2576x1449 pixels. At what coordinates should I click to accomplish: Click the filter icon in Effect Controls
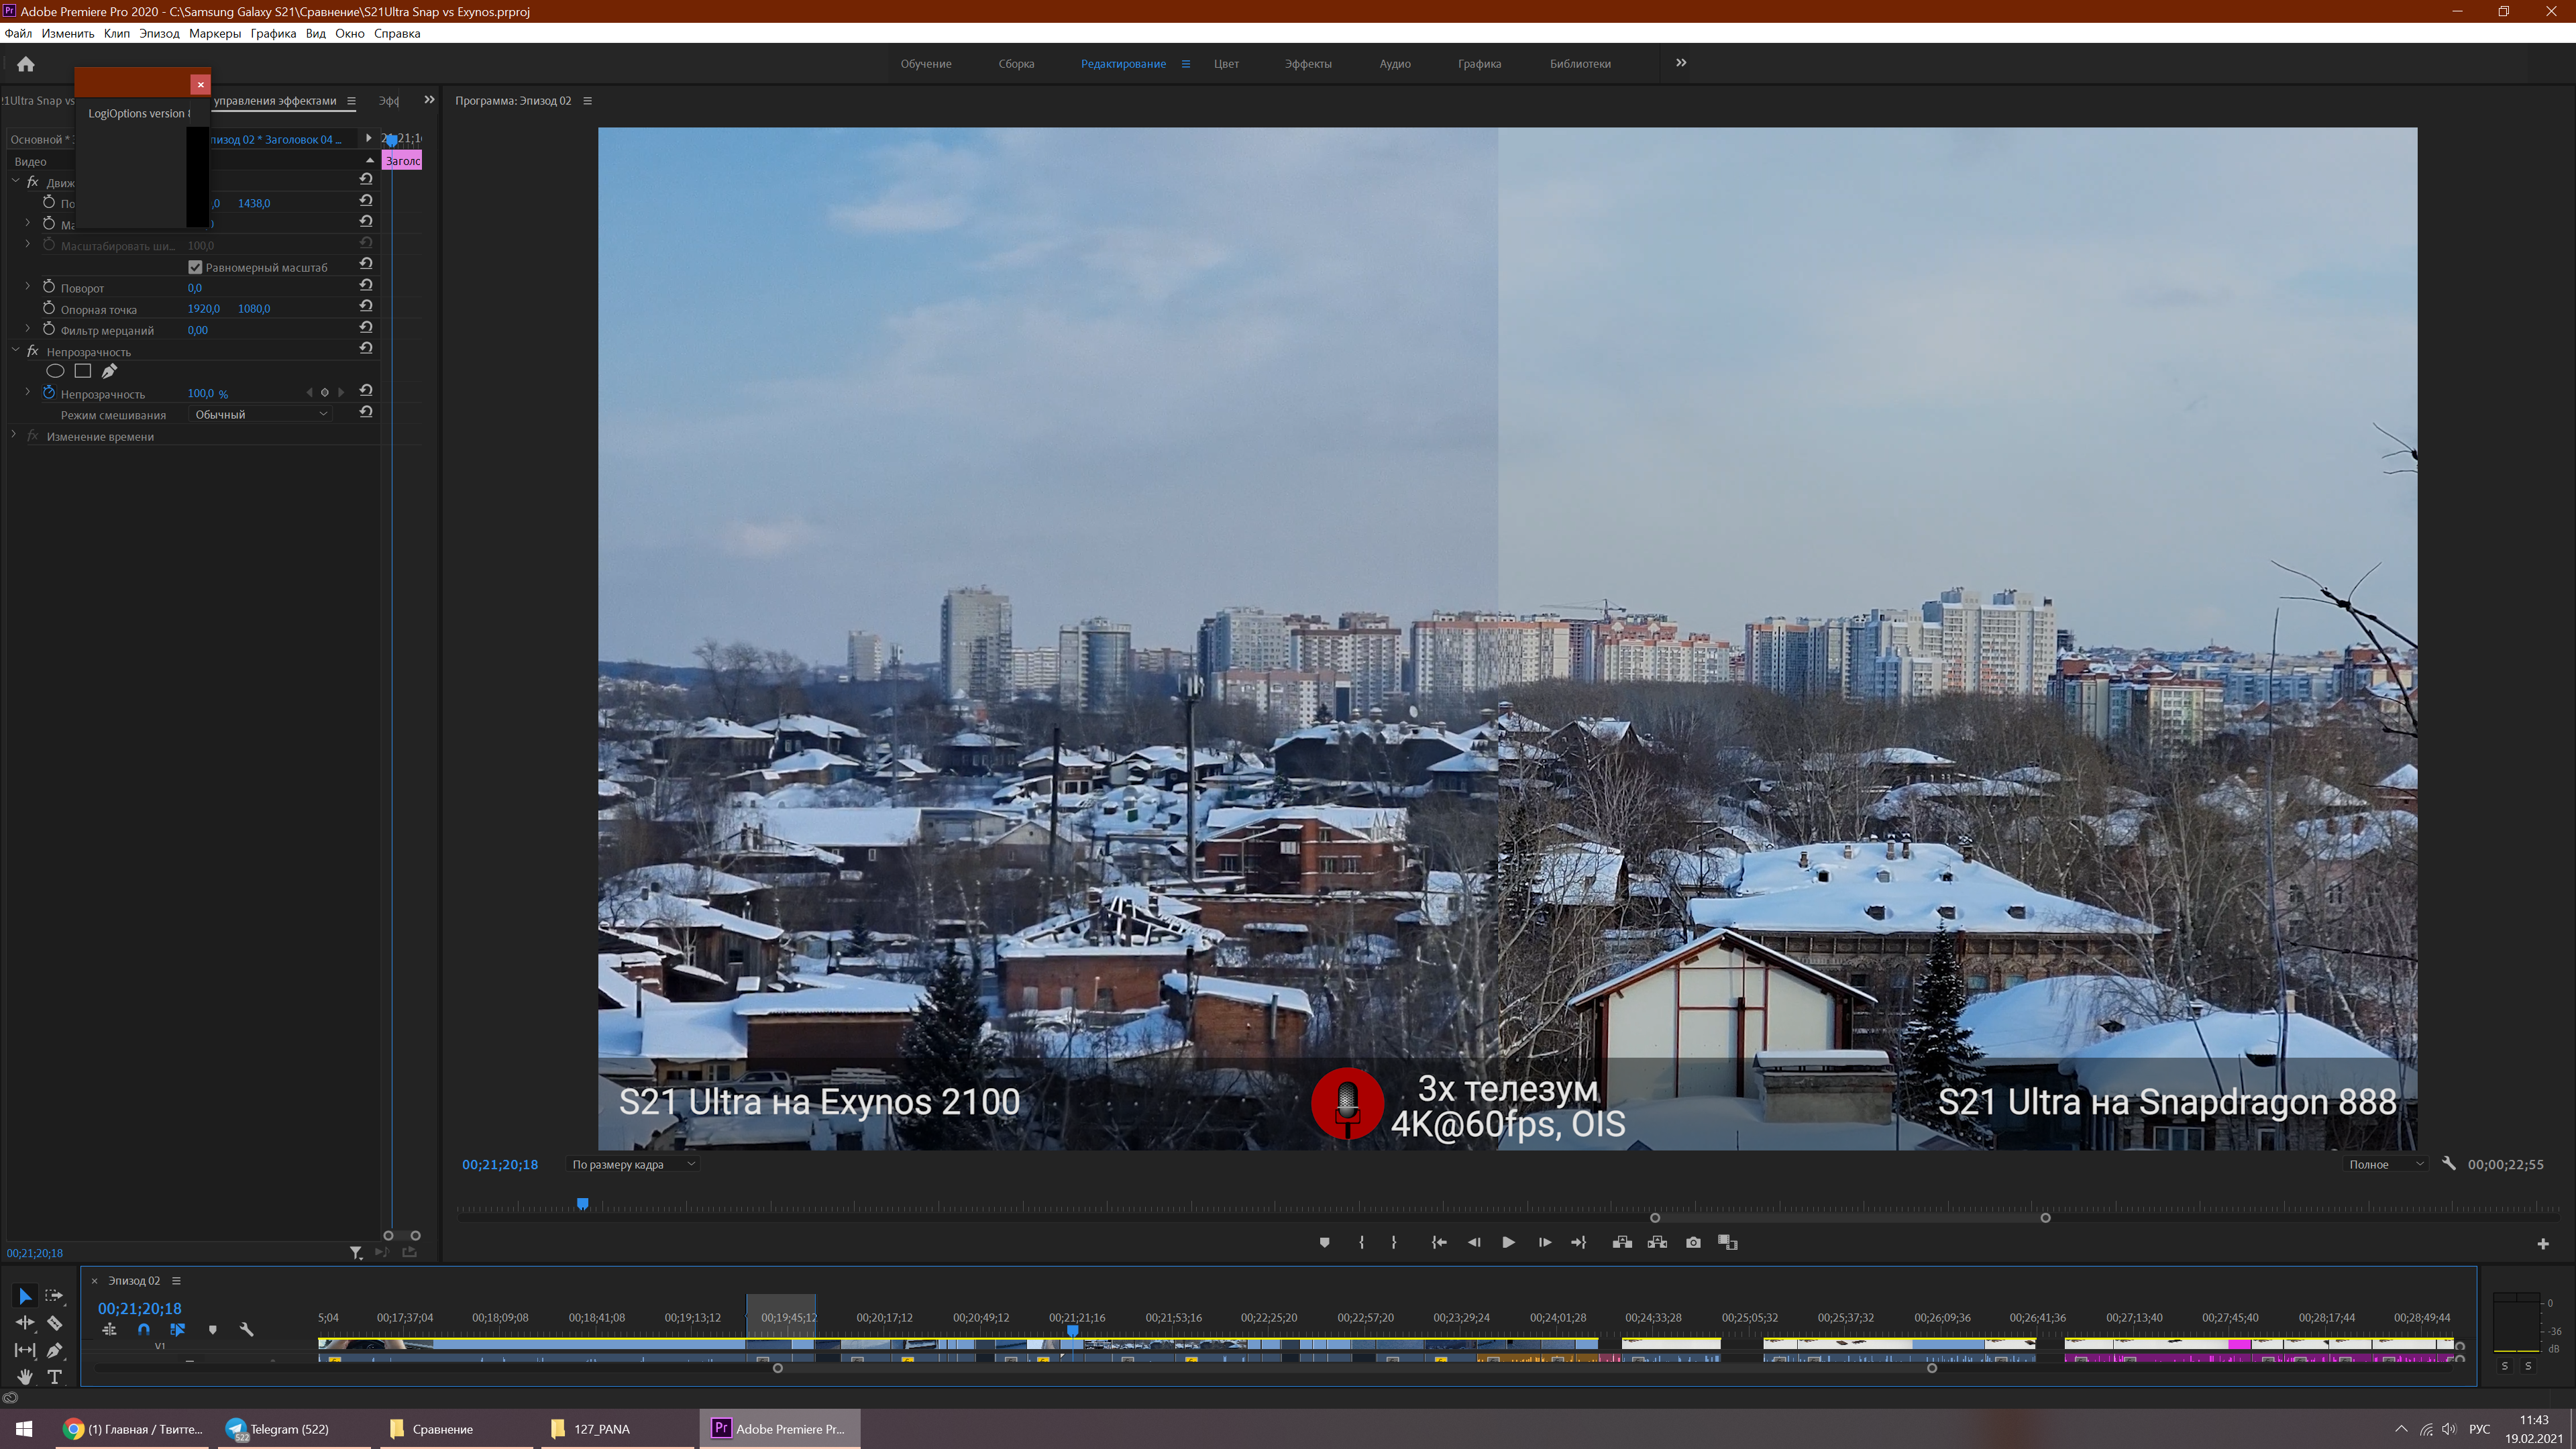(356, 1252)
